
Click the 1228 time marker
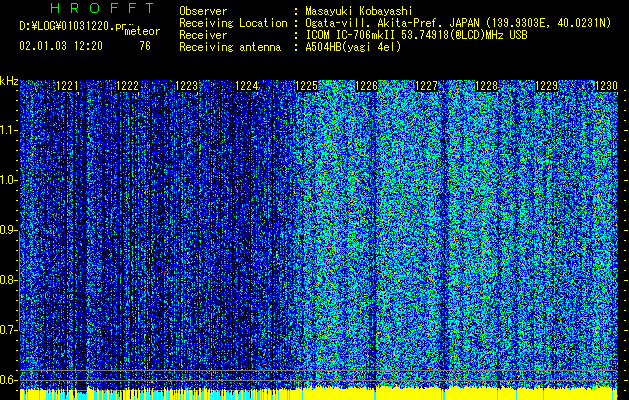click(x=487, y=86)
